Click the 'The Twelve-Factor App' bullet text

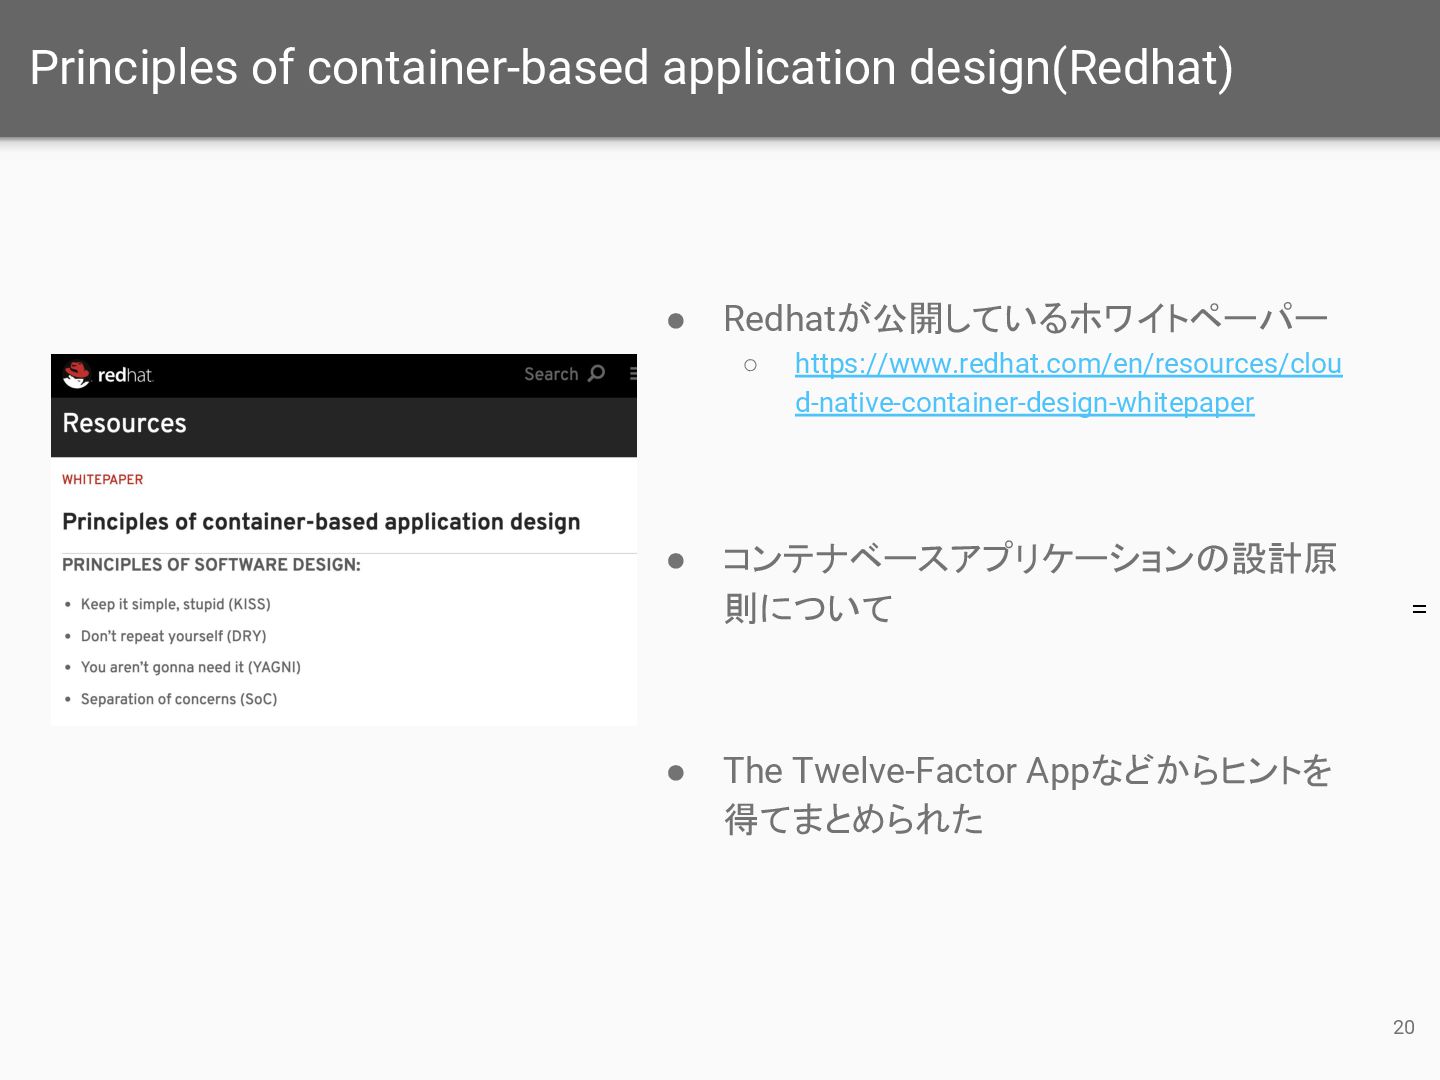(1027, 794)
